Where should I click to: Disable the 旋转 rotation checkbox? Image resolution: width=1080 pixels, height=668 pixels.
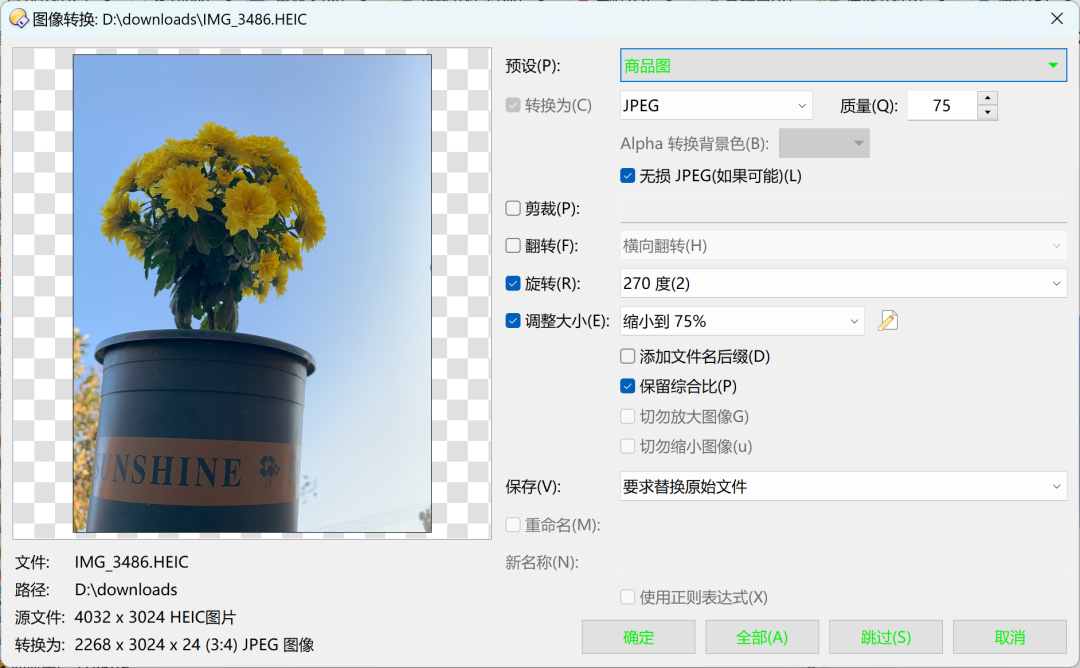513,283
